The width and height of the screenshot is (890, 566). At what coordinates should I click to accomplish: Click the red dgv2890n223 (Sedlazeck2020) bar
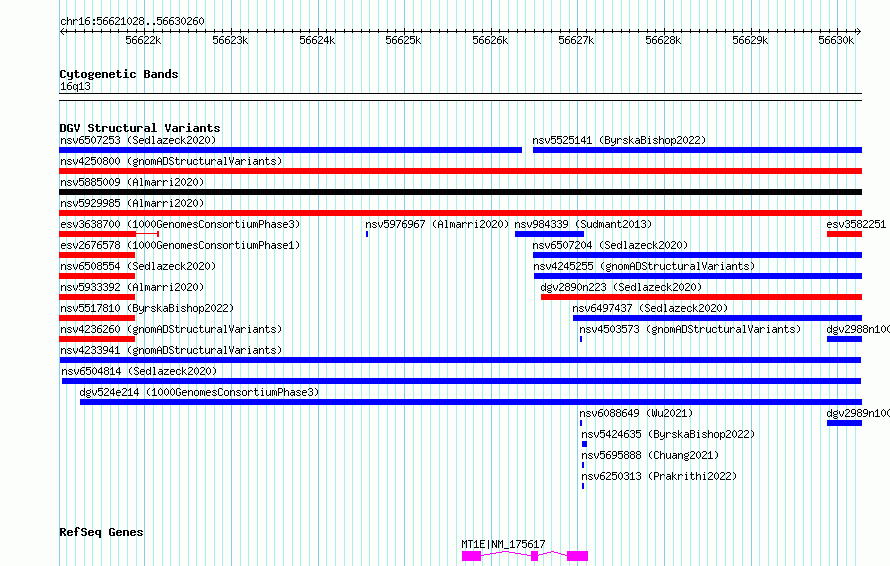coord(701,297)
